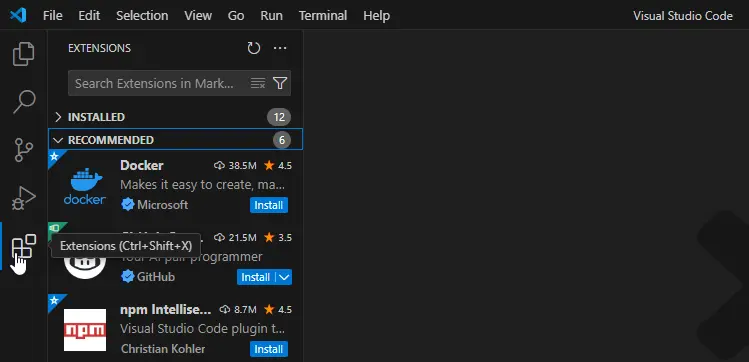The height and width of the screenshot is (362, 749).
Task: Open the Edit menu
Action: [89, 16]
